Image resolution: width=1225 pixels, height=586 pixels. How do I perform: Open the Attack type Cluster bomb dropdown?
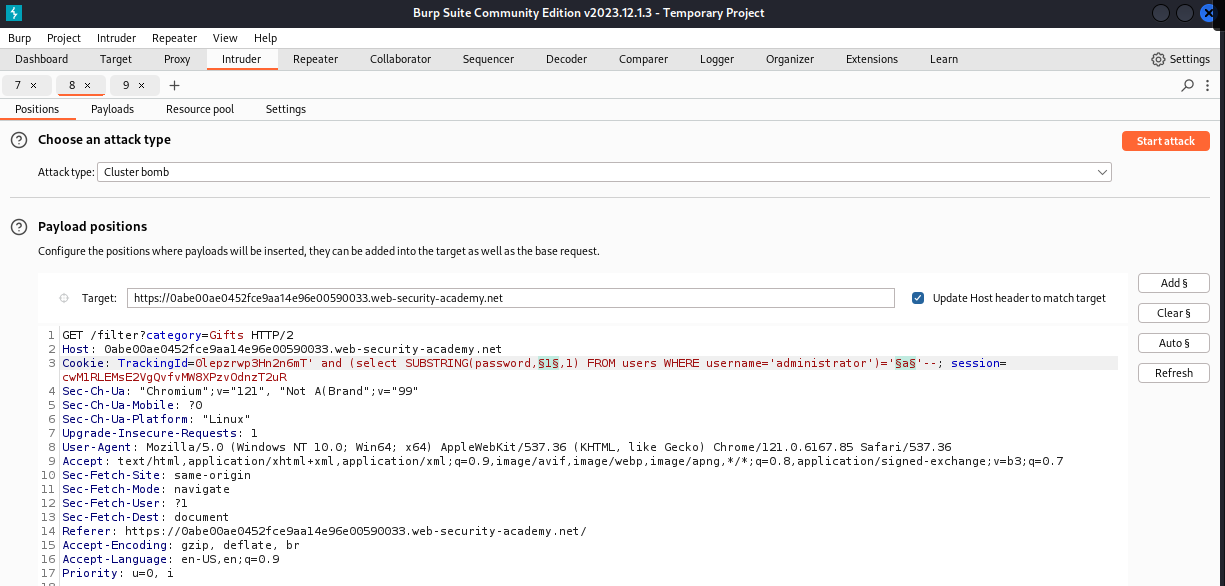(605, 172)
